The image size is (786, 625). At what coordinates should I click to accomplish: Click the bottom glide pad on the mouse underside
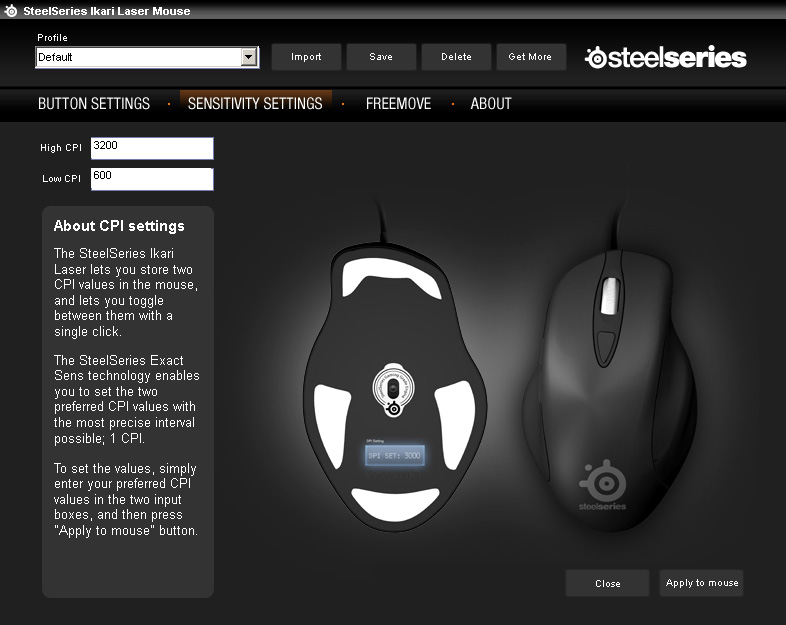coord(396,504)
